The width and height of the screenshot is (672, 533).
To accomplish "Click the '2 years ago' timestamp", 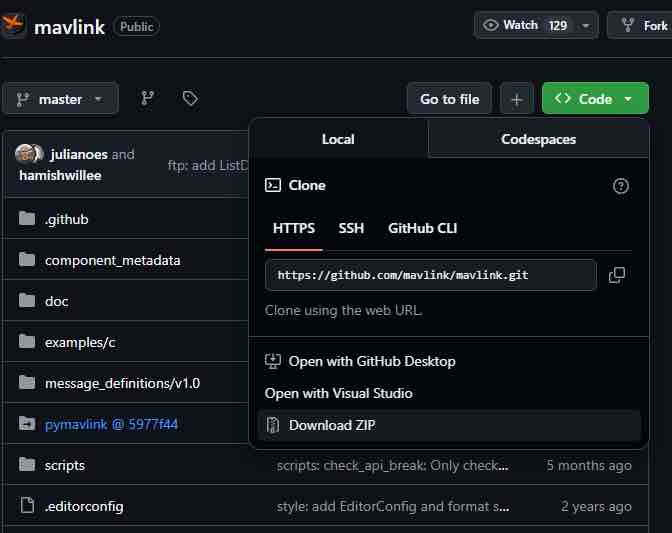I will (x=596, y=506).
